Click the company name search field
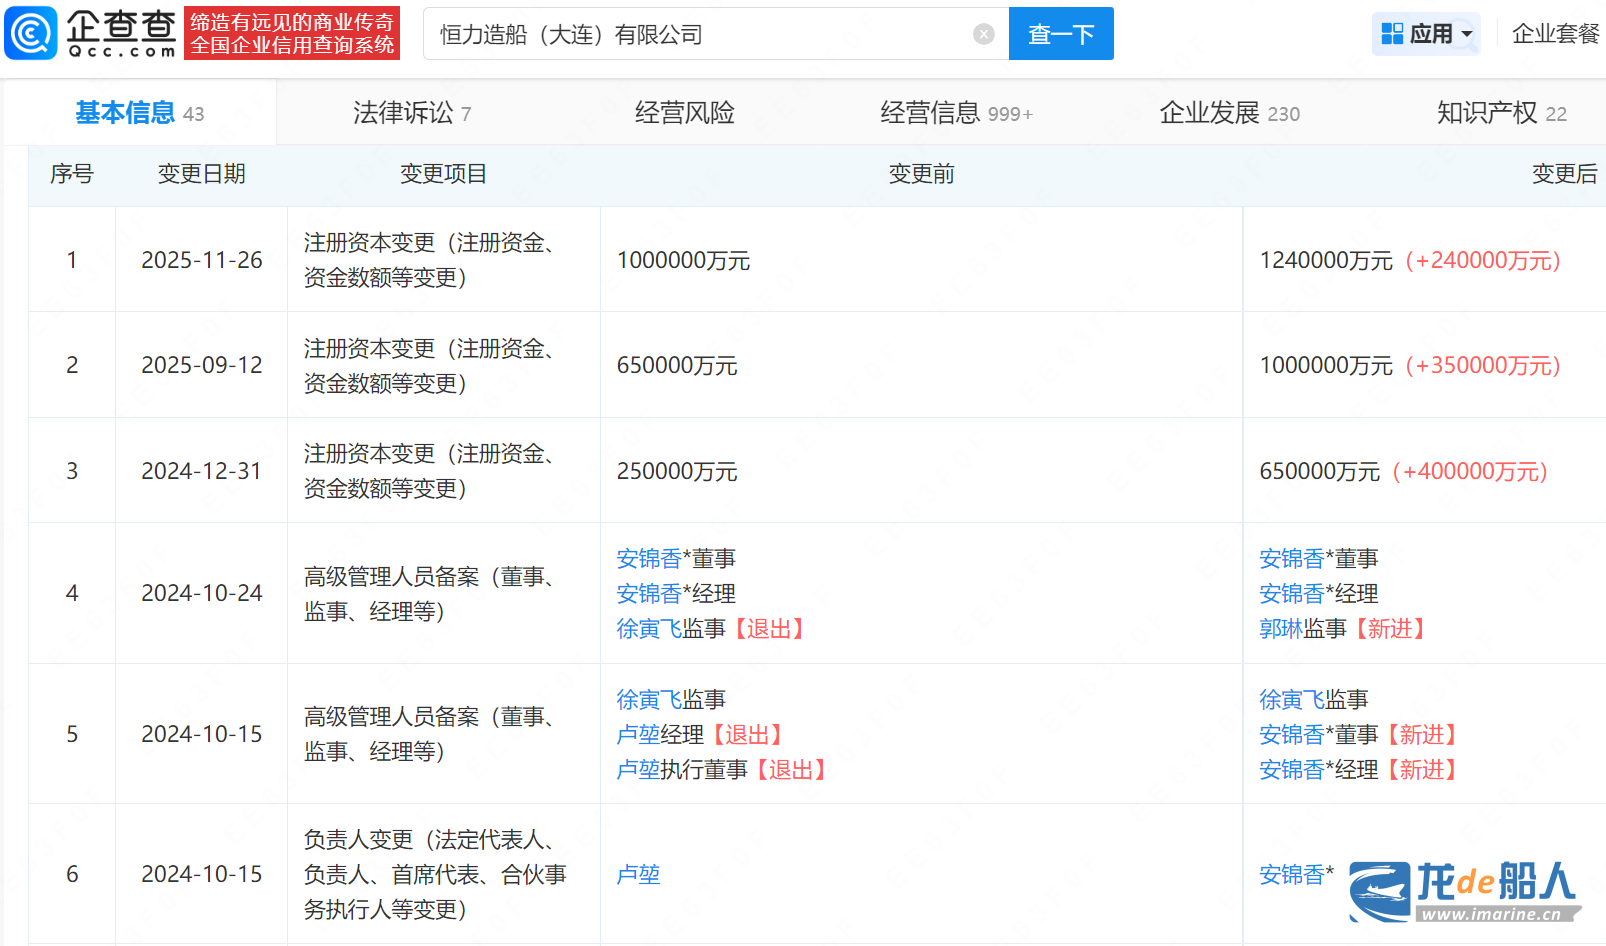This screenshot has height=946, width=1606. click(x=700, y=34)
